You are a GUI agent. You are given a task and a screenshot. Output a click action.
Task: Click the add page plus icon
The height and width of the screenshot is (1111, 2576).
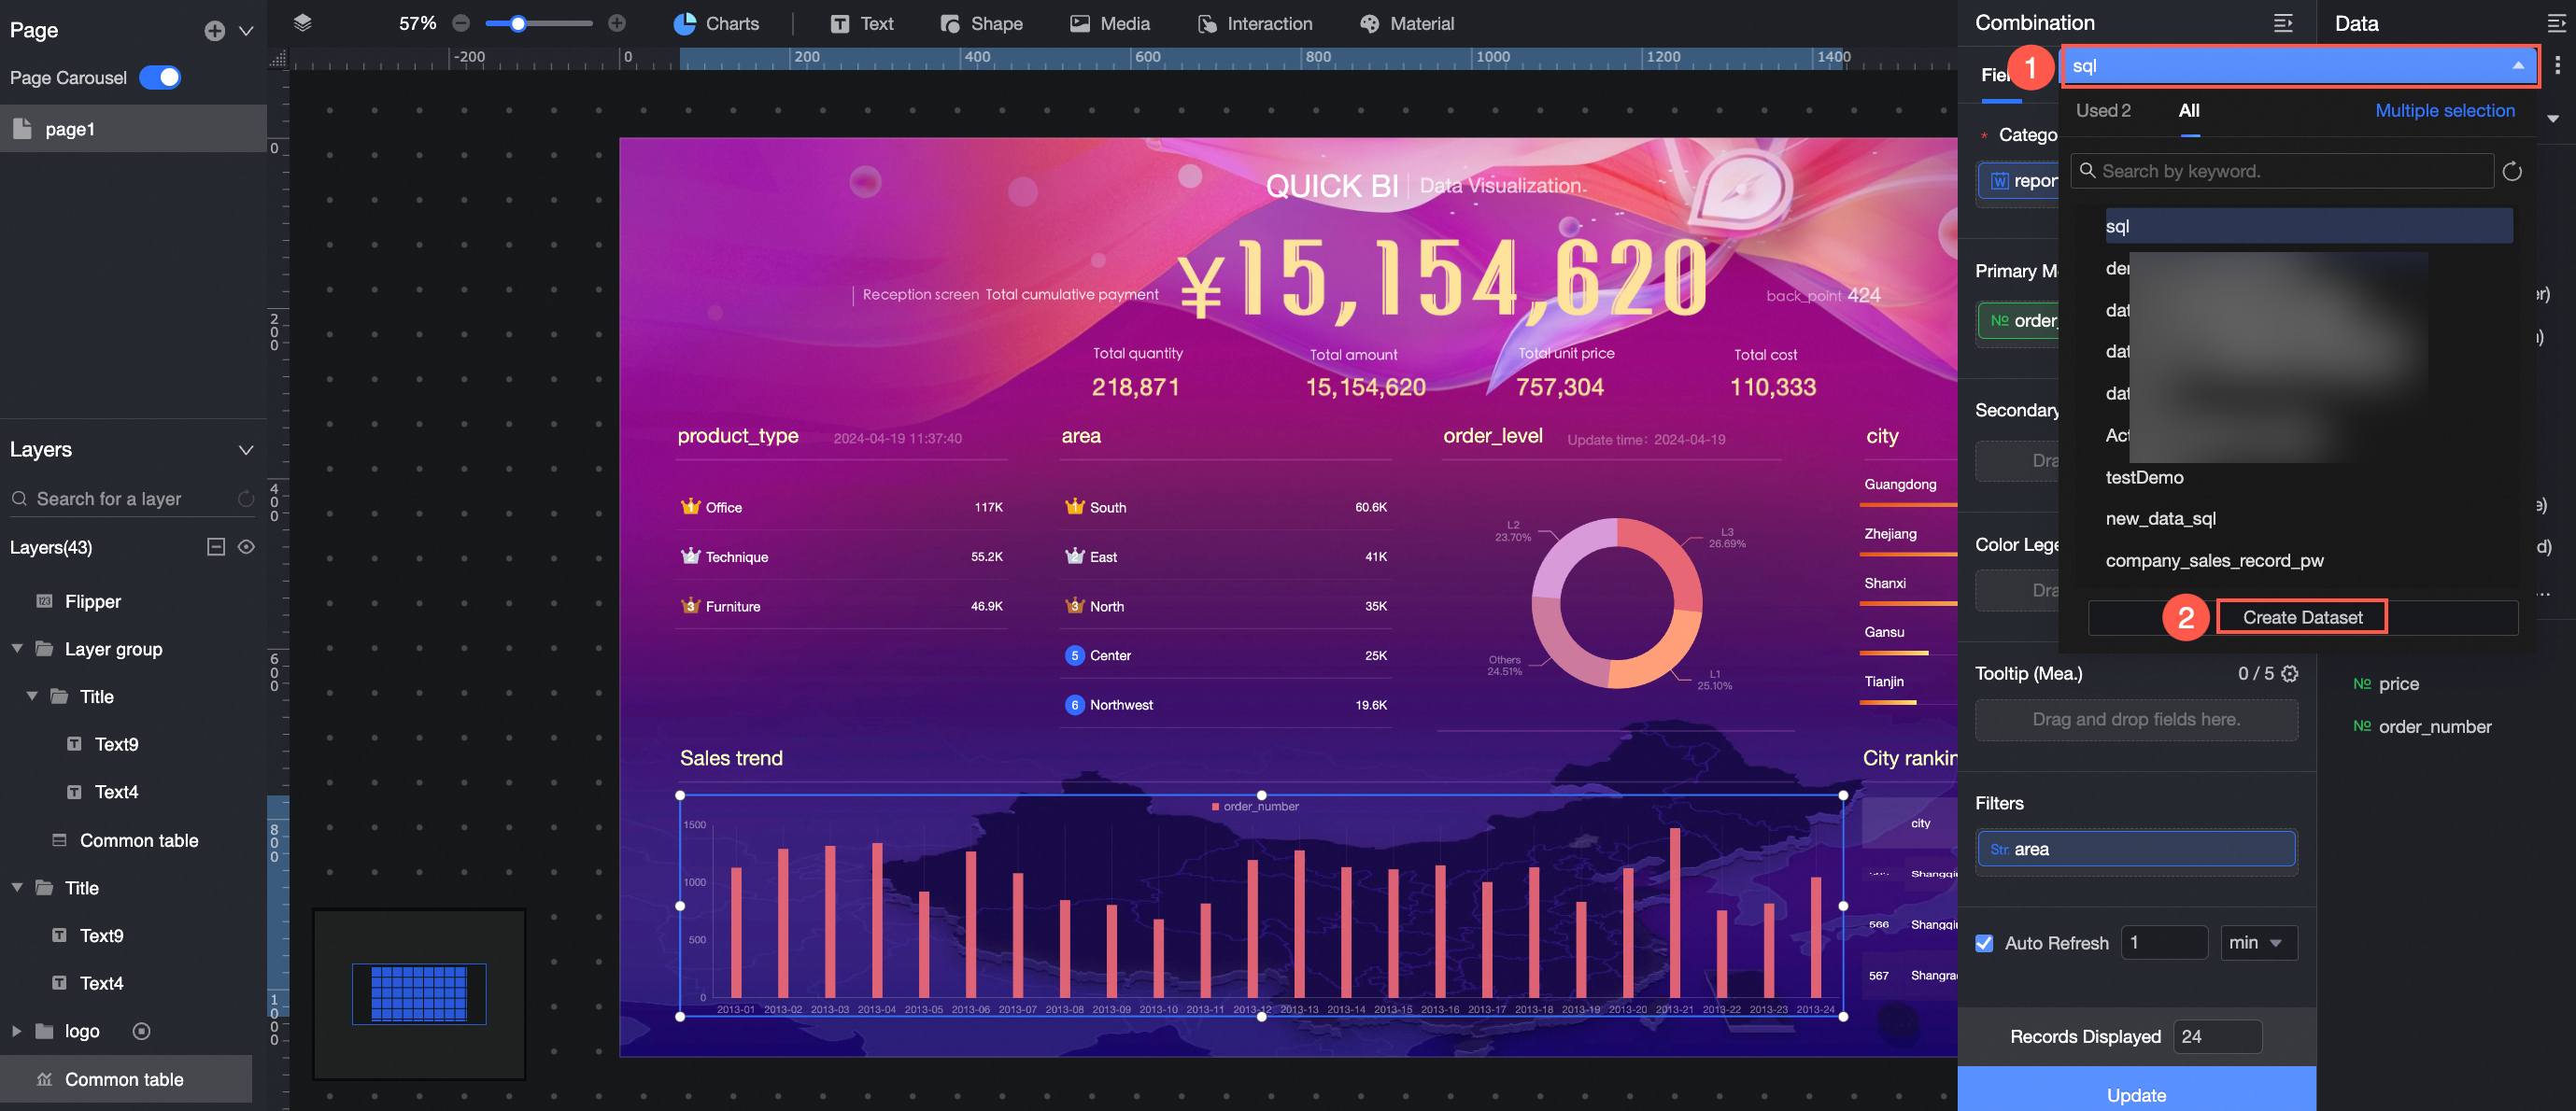[x=214, y=31]
